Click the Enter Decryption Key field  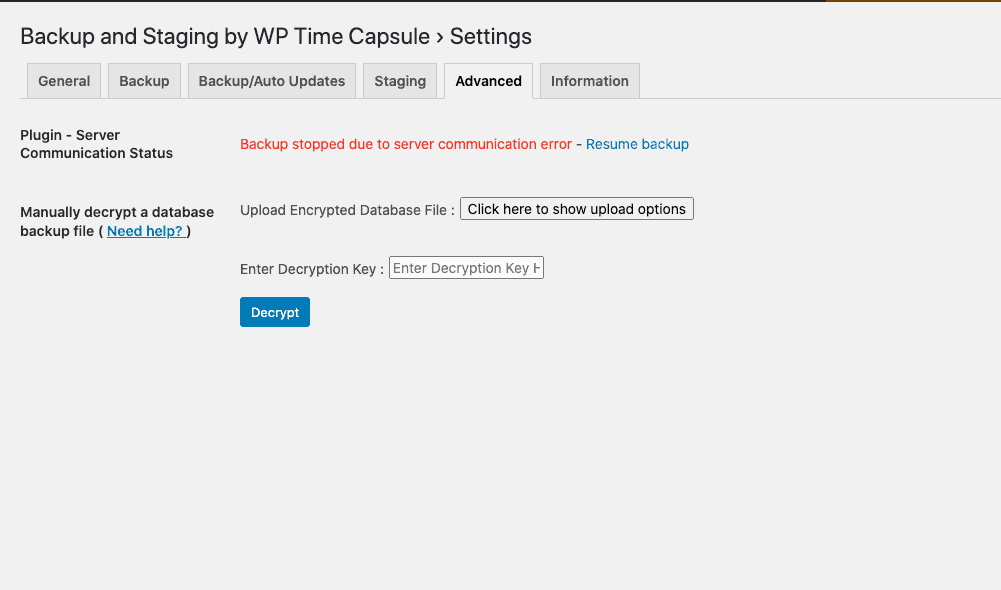coord(466,267)
